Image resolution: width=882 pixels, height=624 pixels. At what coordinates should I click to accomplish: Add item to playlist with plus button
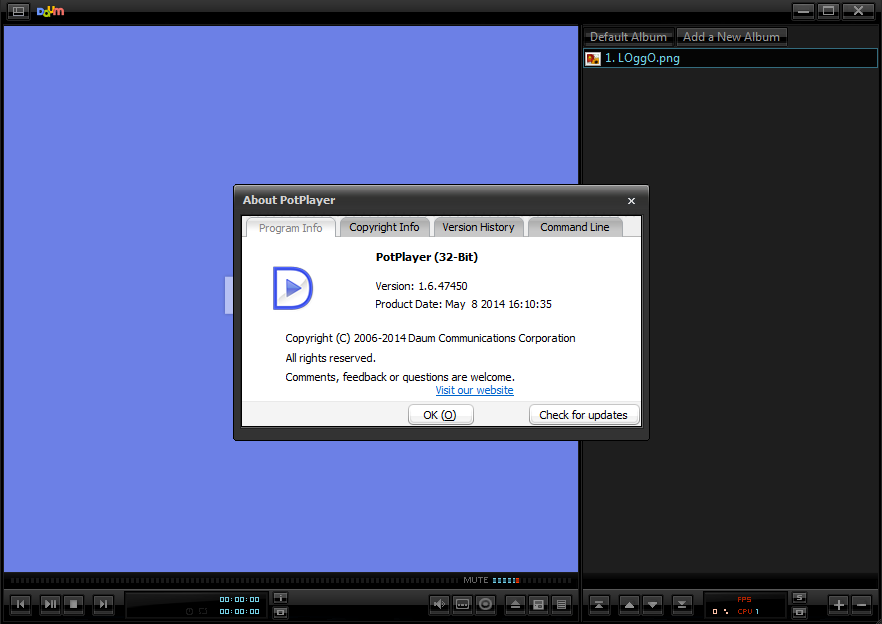[839, 605]
